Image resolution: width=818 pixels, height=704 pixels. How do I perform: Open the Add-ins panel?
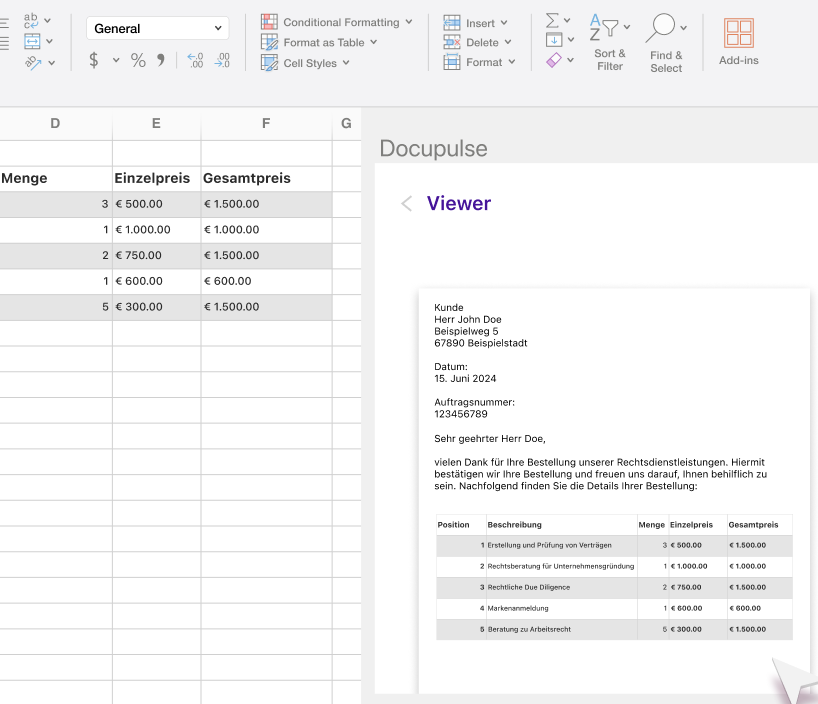739,42
